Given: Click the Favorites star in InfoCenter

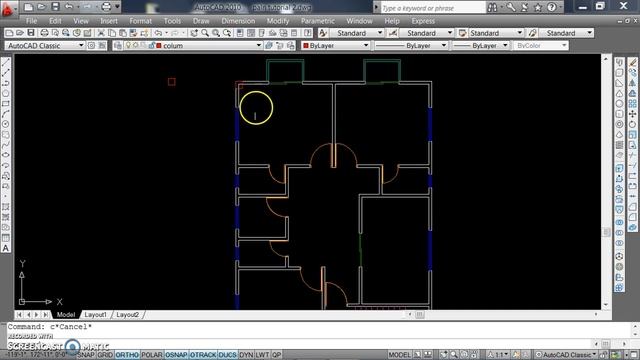Looking at the screenshot, I should (538, 7).
